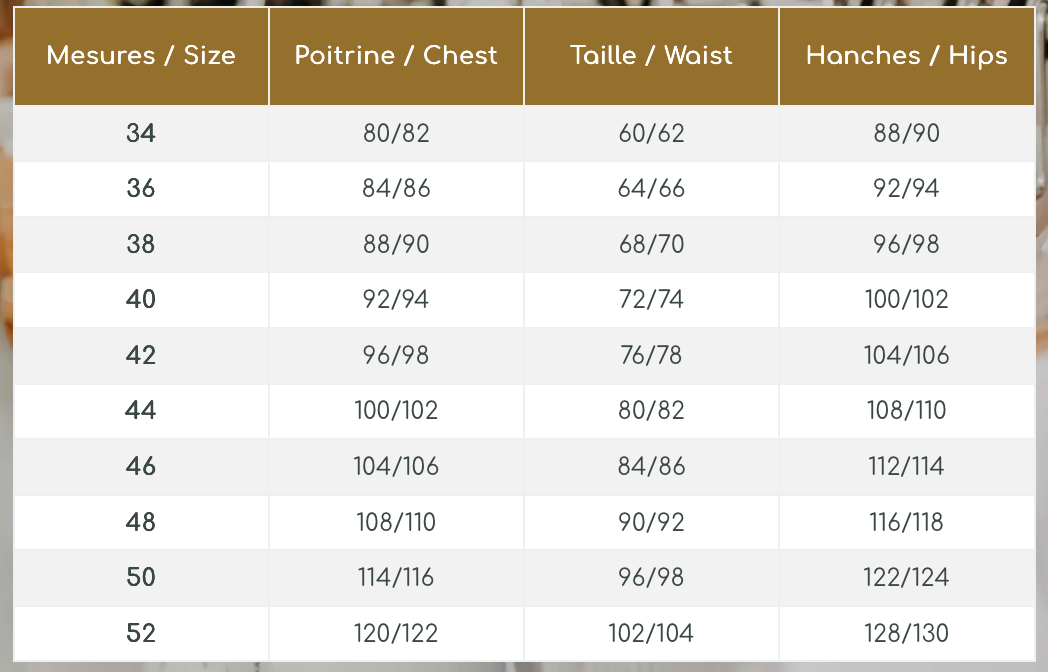
Task: Click the Poitrine / Chest column header
Action: click(x=396, y=55)
